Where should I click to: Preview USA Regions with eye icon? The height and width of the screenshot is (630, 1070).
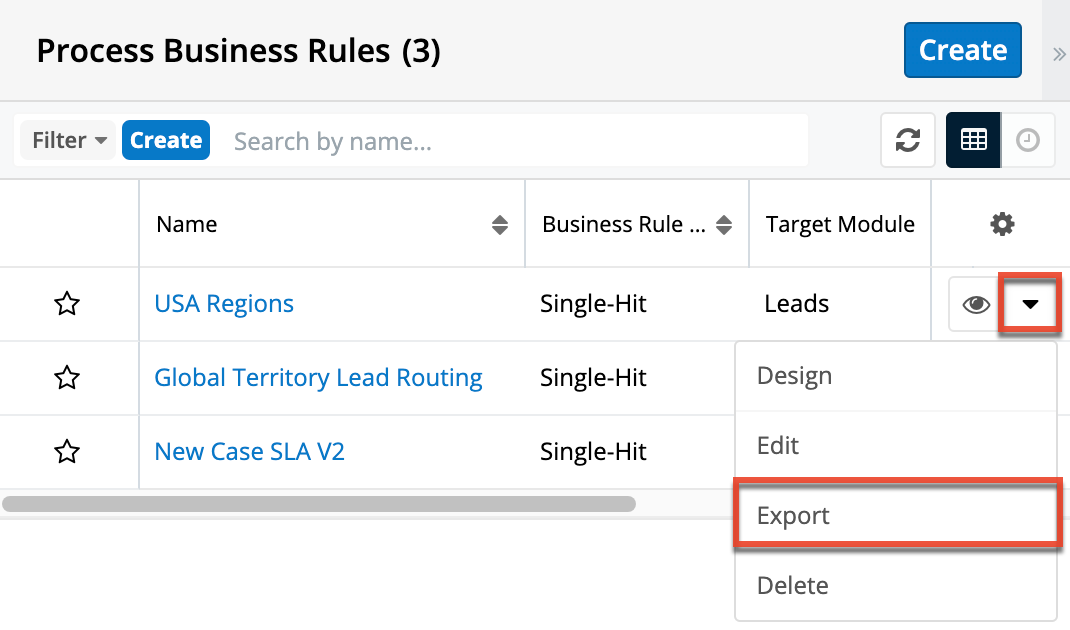pyautogui.click(x=975, y=305)
